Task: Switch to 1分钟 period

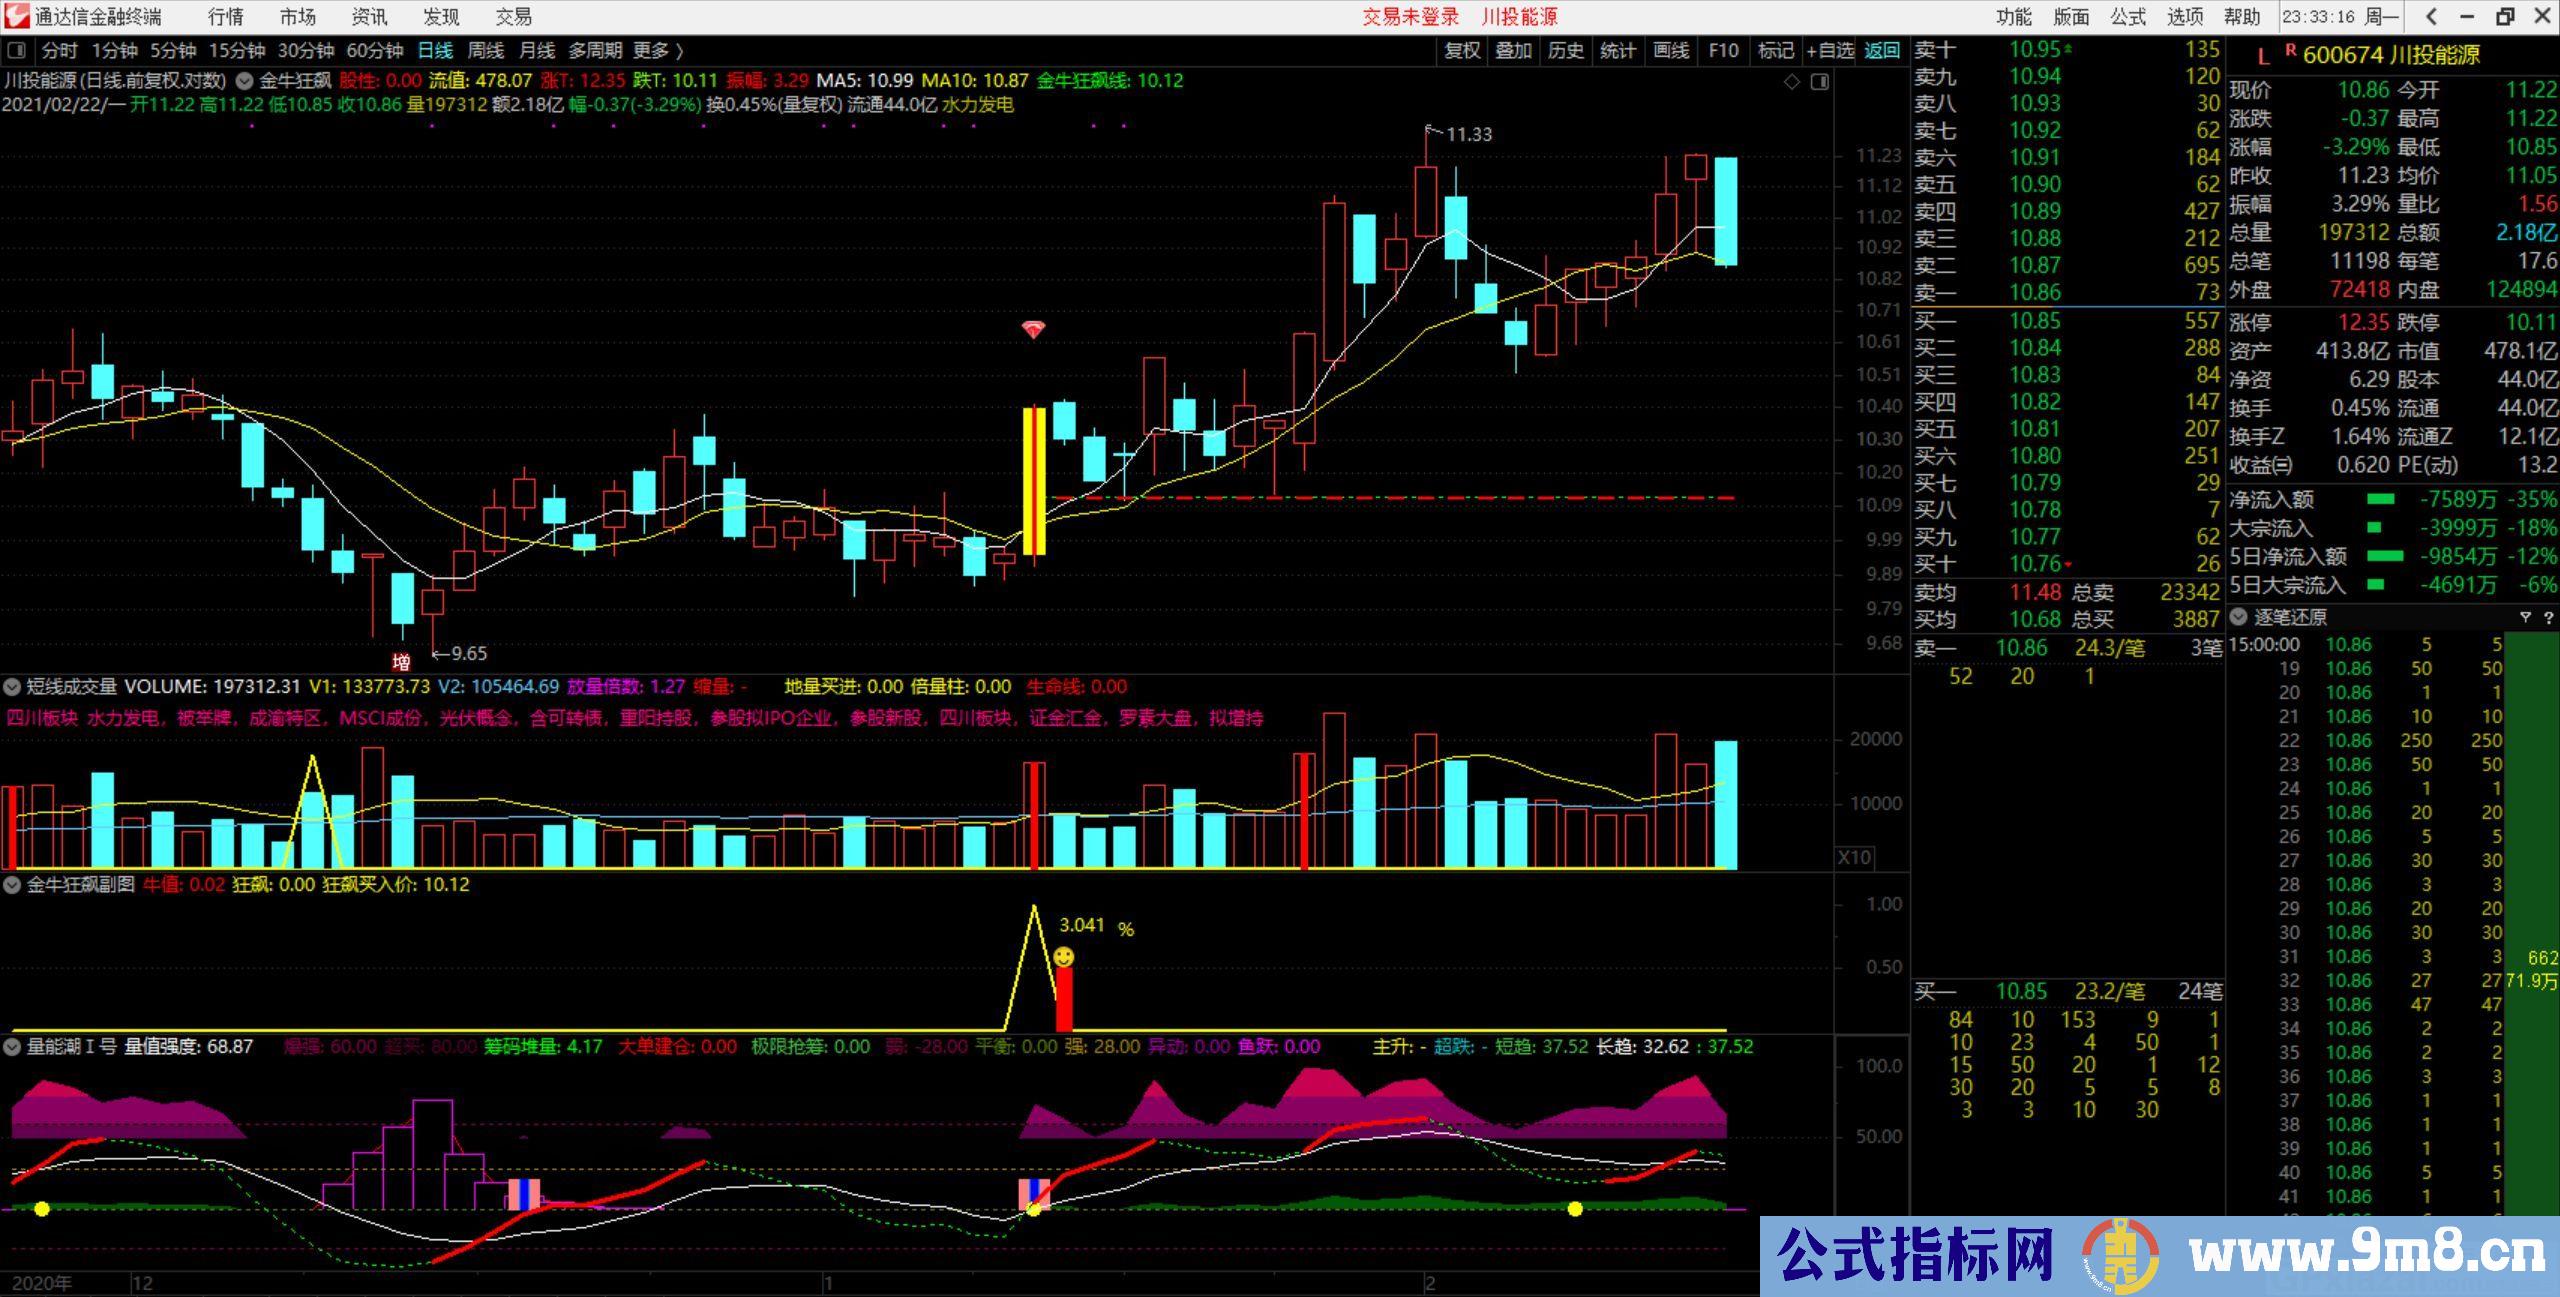Action: click(114, 51)
